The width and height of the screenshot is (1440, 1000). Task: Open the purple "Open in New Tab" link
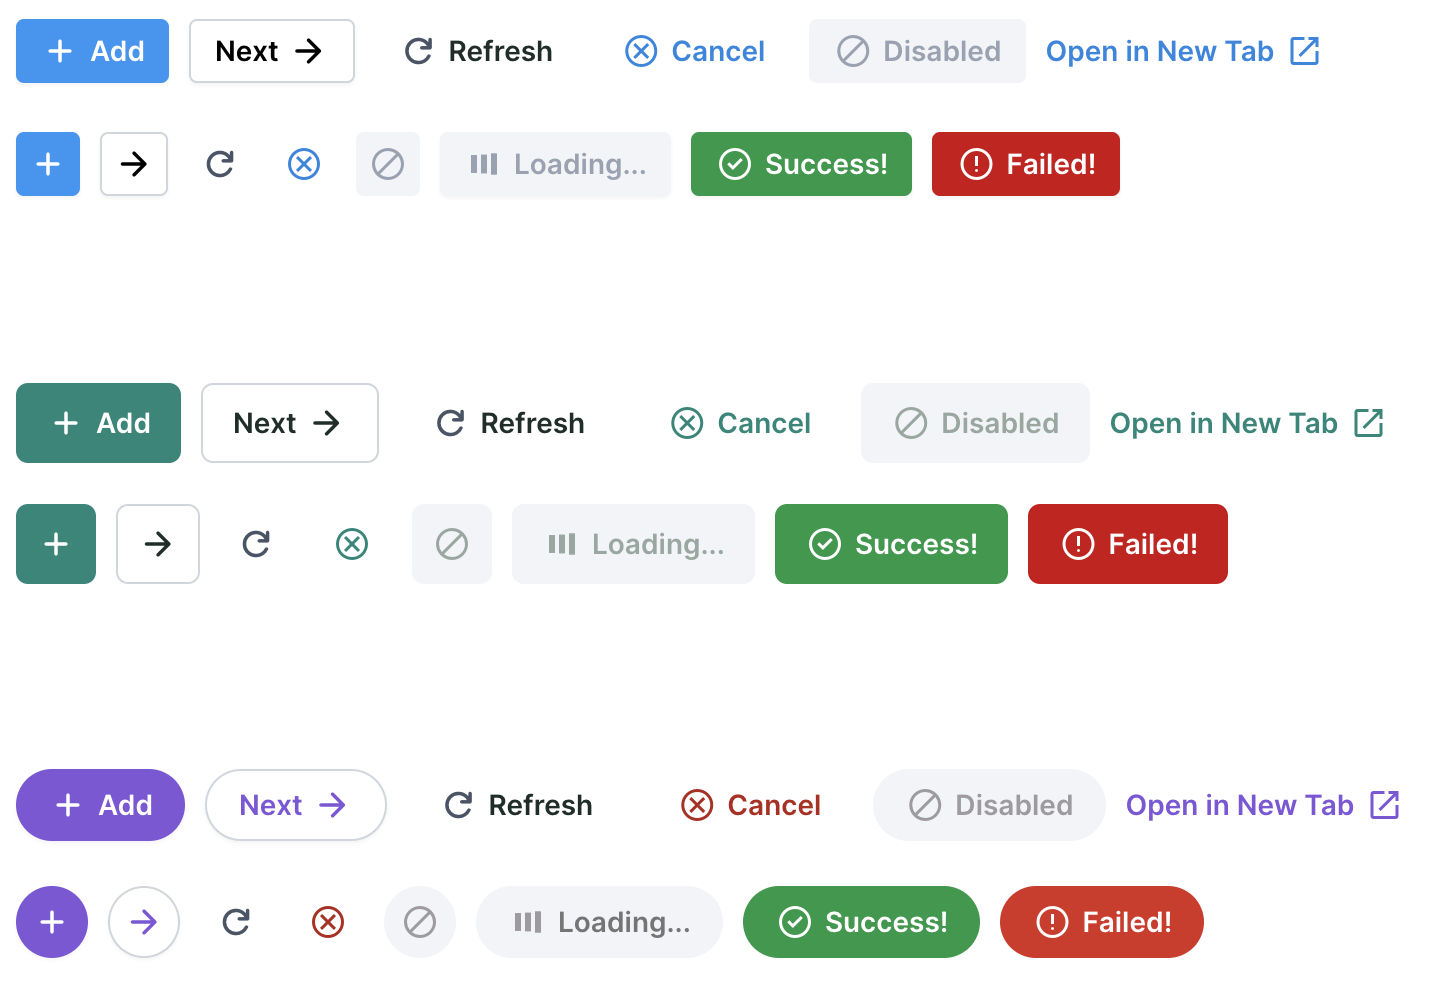click(1263, 805)
